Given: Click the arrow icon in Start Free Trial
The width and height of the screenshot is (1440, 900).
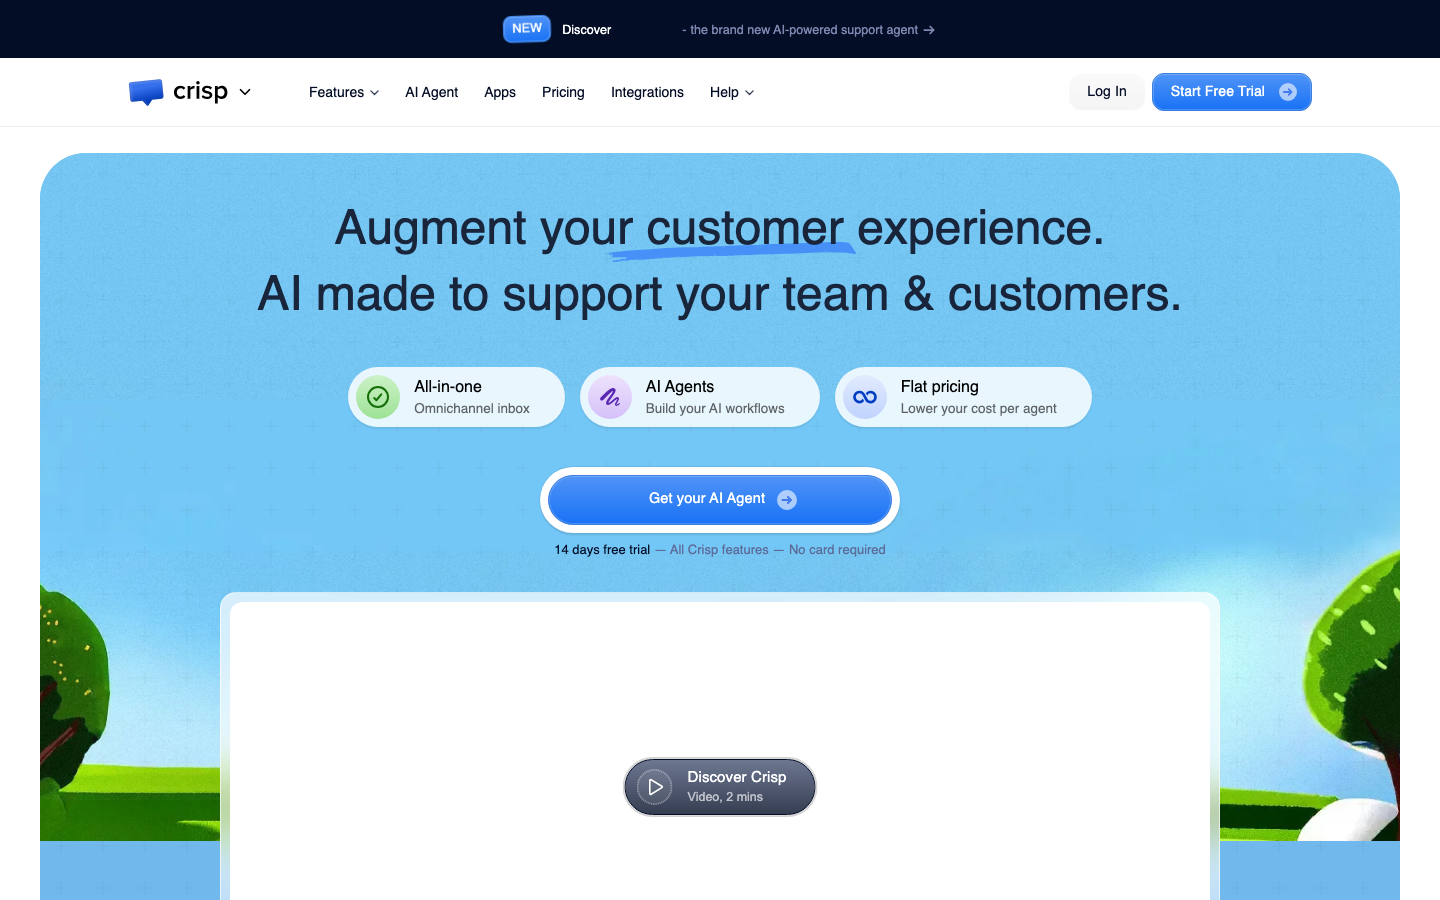Looking at the screenshot, I should 1288,92.
